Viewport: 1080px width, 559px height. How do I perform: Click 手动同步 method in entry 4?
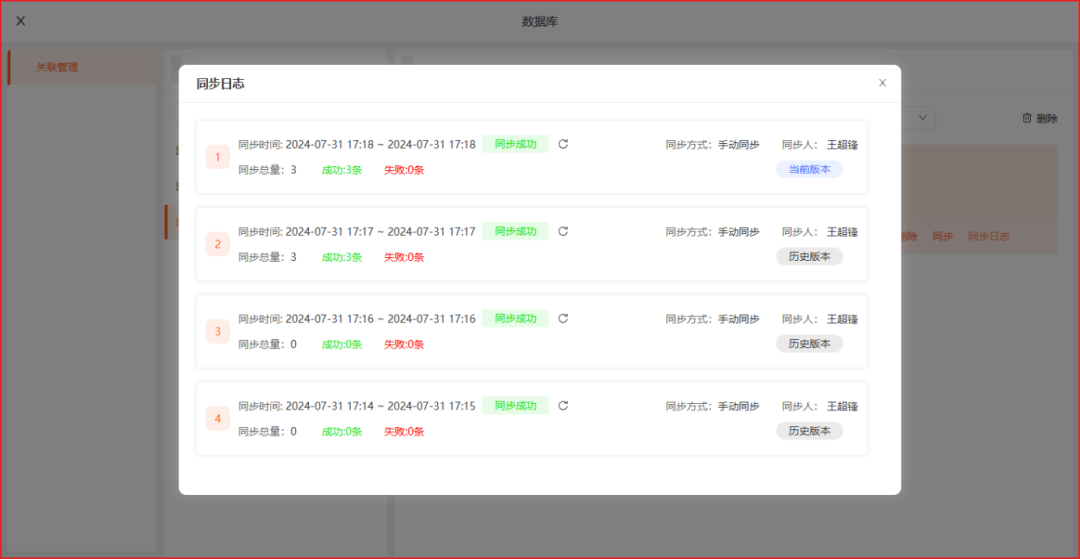[x=739, y=406]
